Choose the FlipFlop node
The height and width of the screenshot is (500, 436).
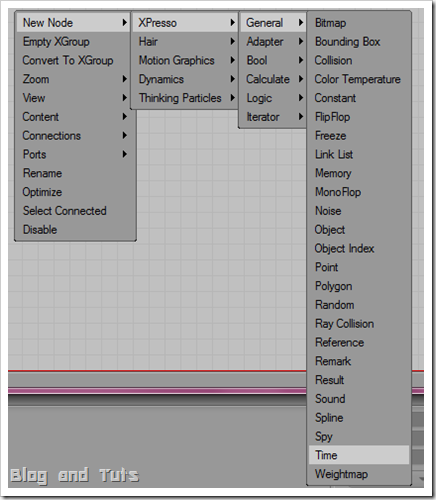359,117
